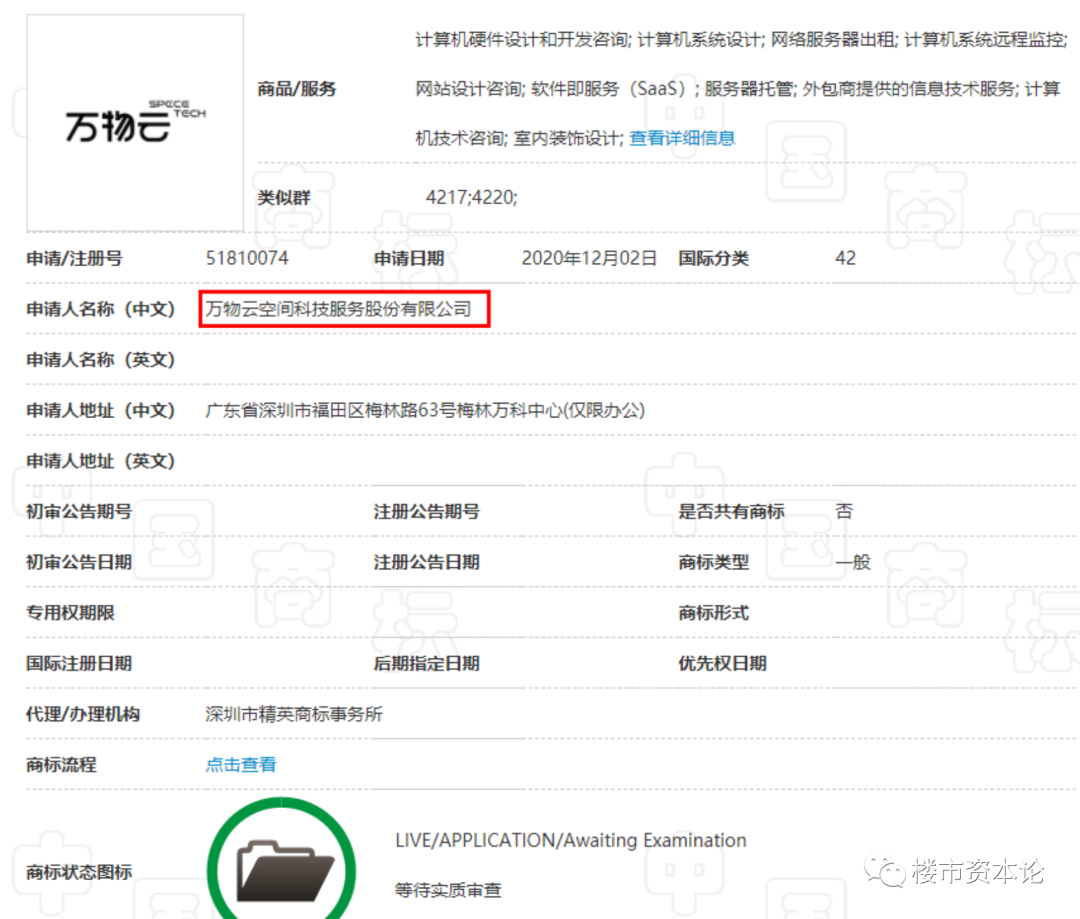Click the 类似群 label
Image resolution: width=1080 pixels, height=919 pixels.
click(x=284, y=198)
